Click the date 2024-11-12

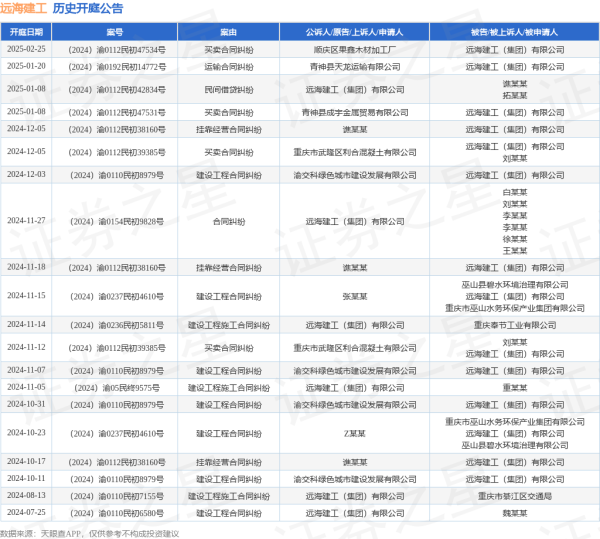(26, 347)
